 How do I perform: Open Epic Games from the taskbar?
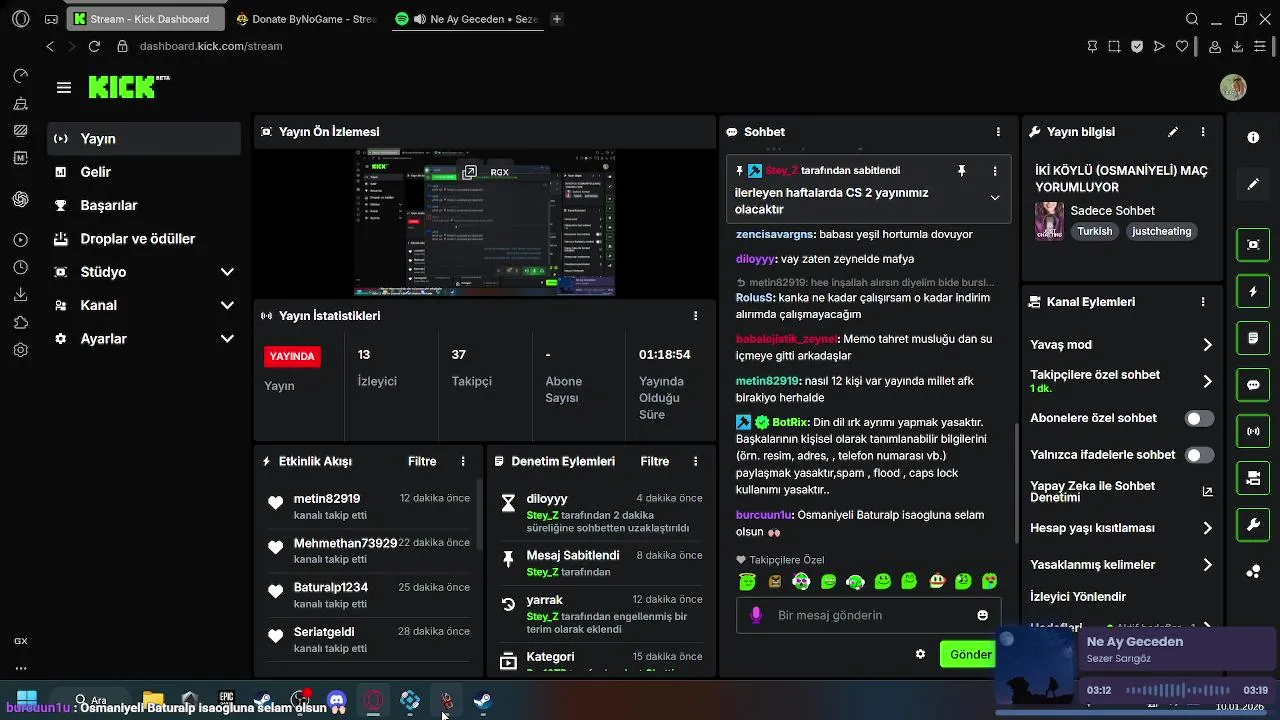click(x=227, y=699)
